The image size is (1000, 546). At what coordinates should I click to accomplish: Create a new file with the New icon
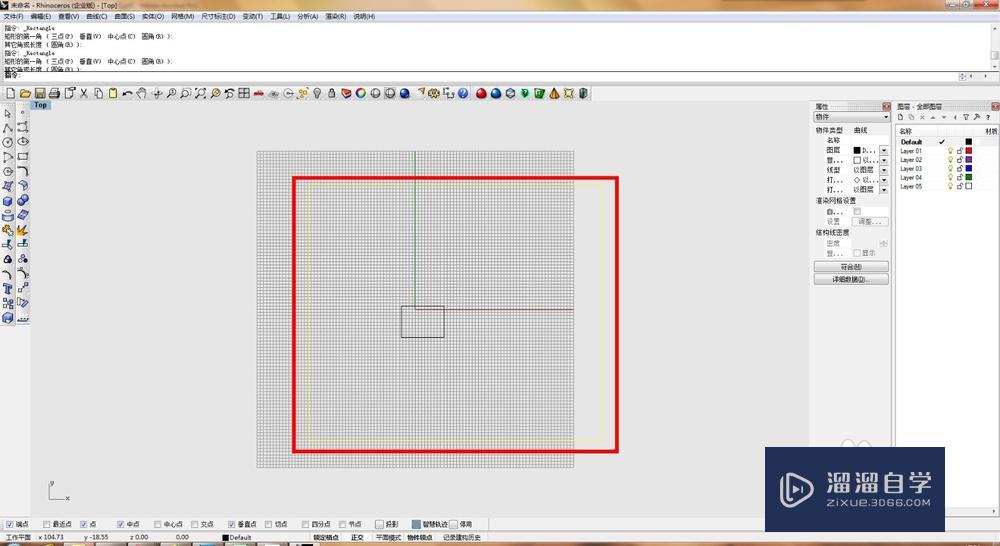10,93
